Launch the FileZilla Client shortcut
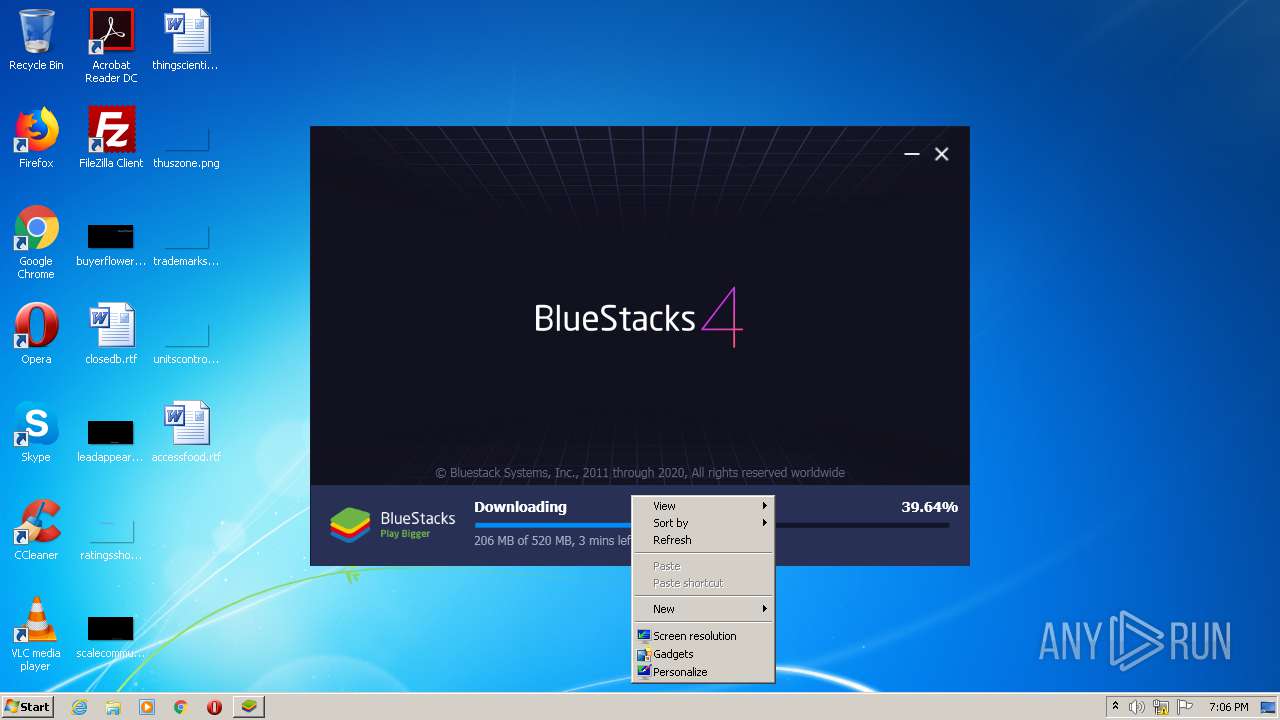 pos(111,138)
